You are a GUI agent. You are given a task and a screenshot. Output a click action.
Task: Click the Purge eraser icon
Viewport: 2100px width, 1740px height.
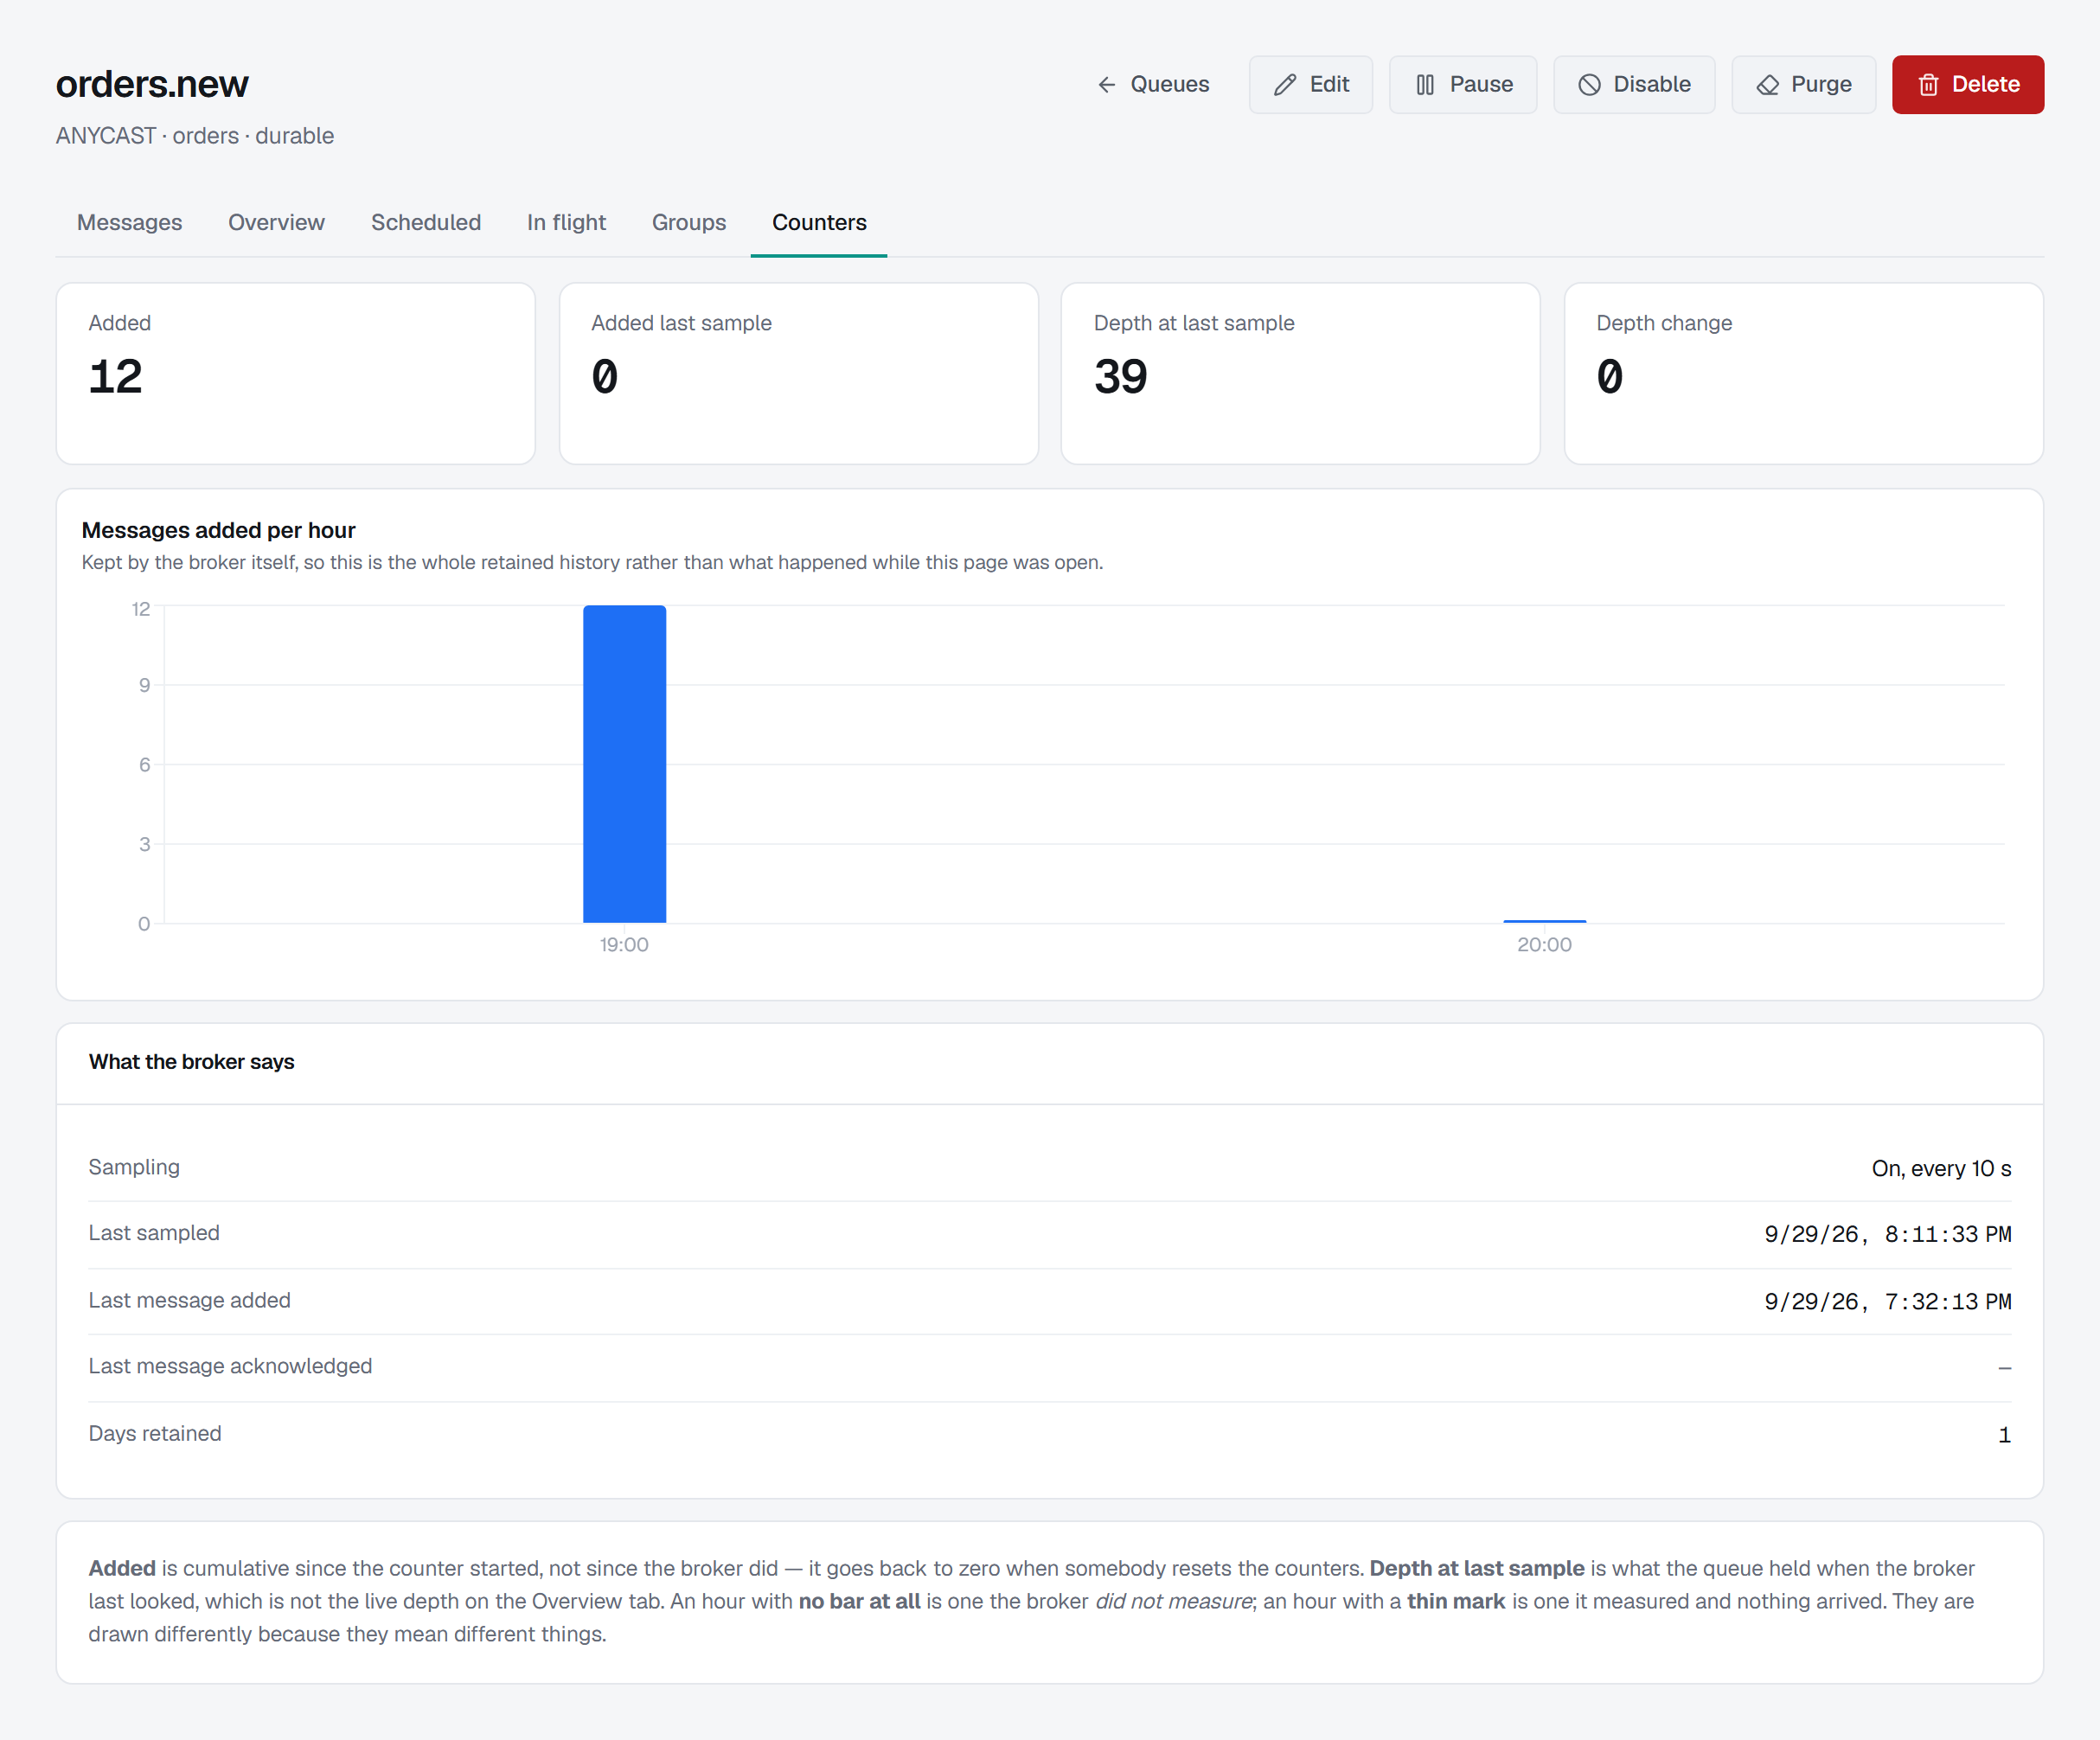pos(1767,85)
